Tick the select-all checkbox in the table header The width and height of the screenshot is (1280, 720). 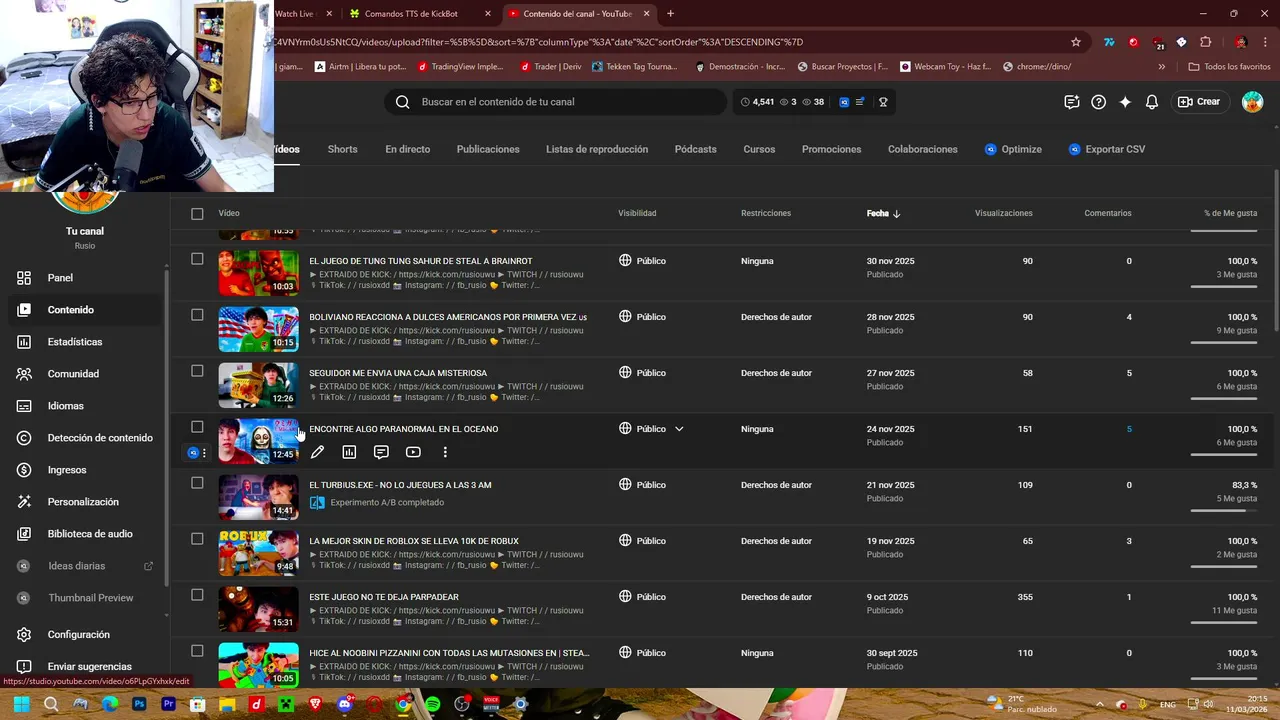197,213
